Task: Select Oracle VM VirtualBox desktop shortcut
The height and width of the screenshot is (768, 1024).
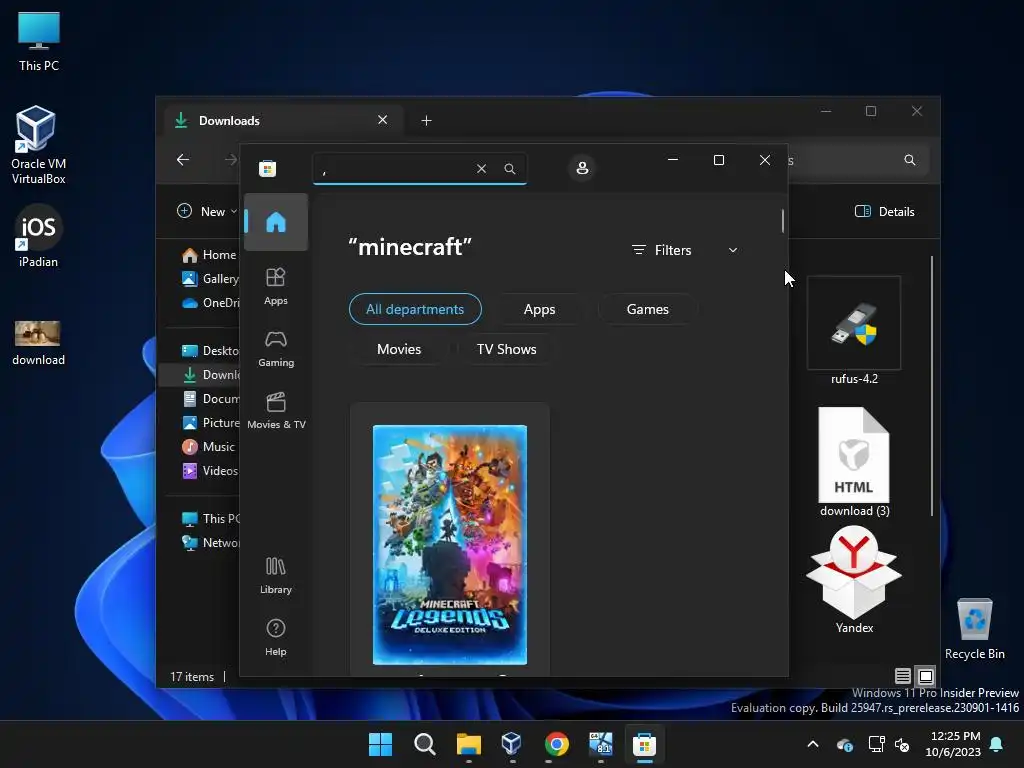Action: pos(39,145)
